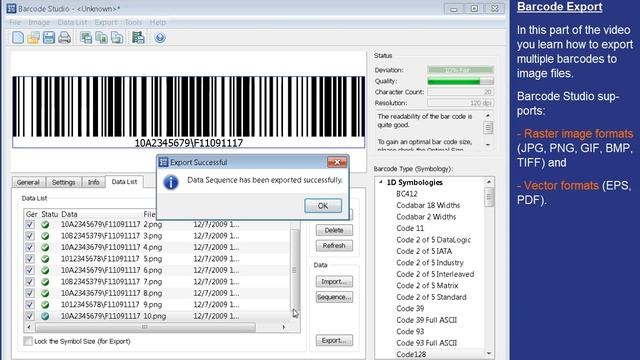The width and height of the screenshot is (640, 360).
Task: Click the toolbar icon just right of Print
Action: [x=86, y=38]
